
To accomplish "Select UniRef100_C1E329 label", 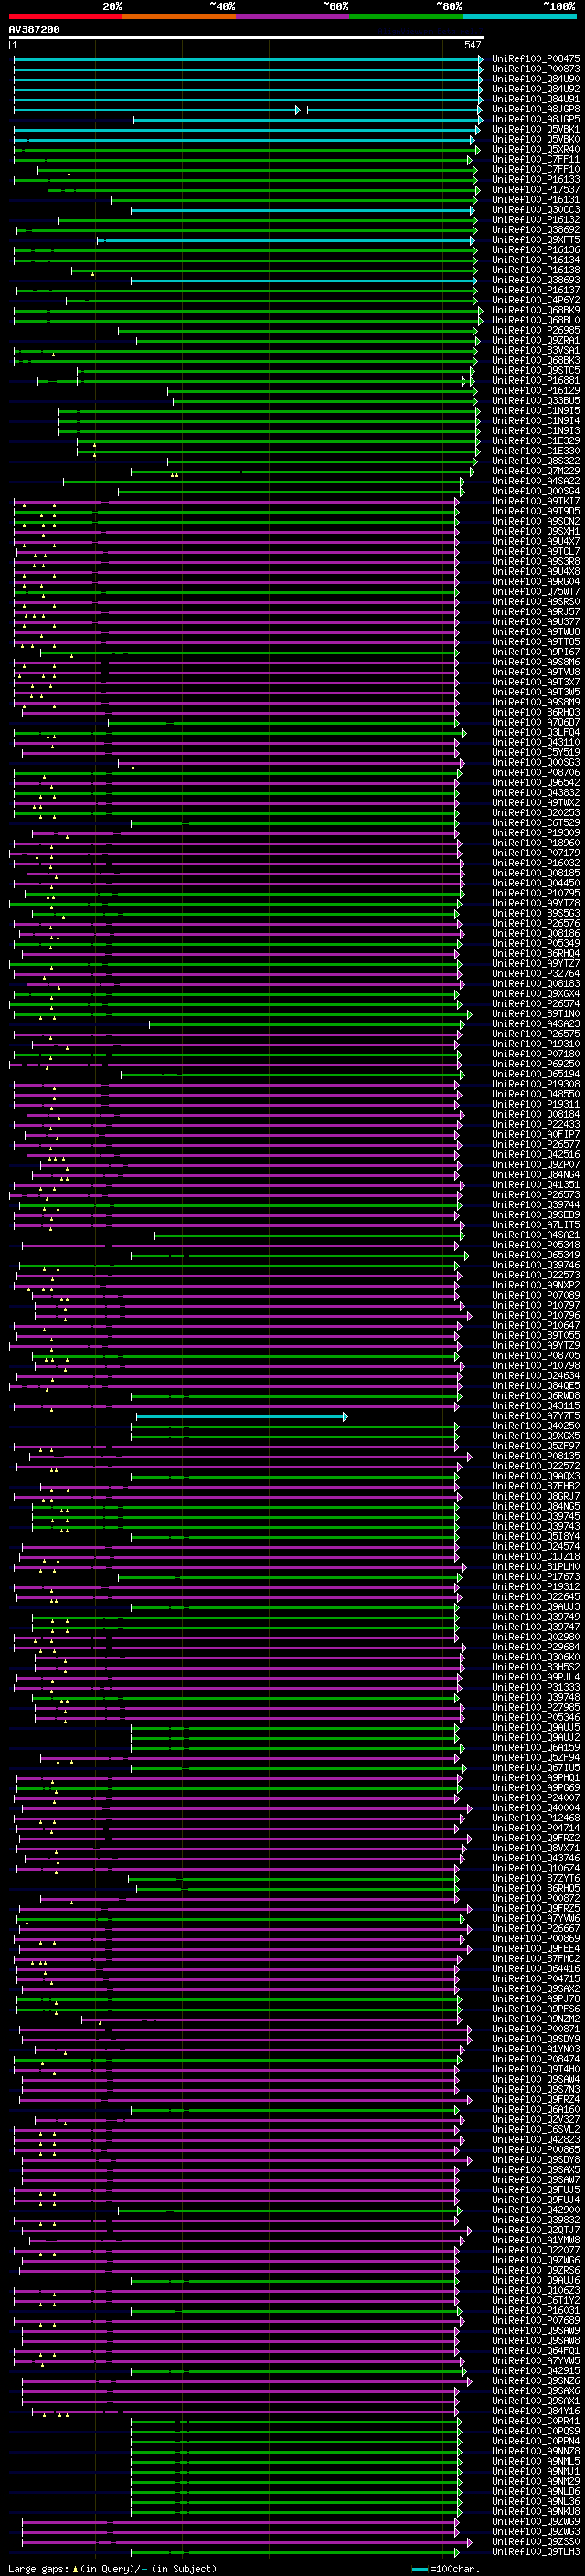I will coord(536,440).
